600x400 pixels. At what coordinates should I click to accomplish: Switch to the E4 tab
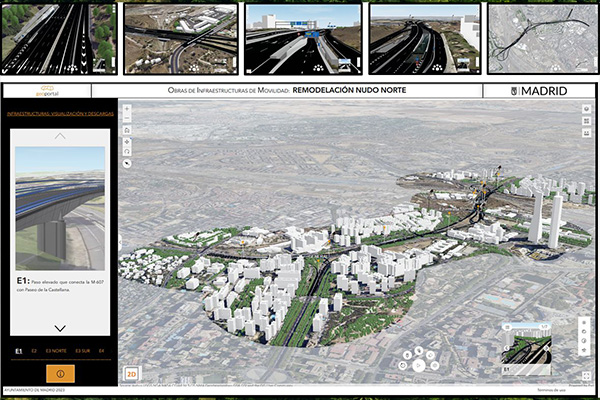pos(101,351)
